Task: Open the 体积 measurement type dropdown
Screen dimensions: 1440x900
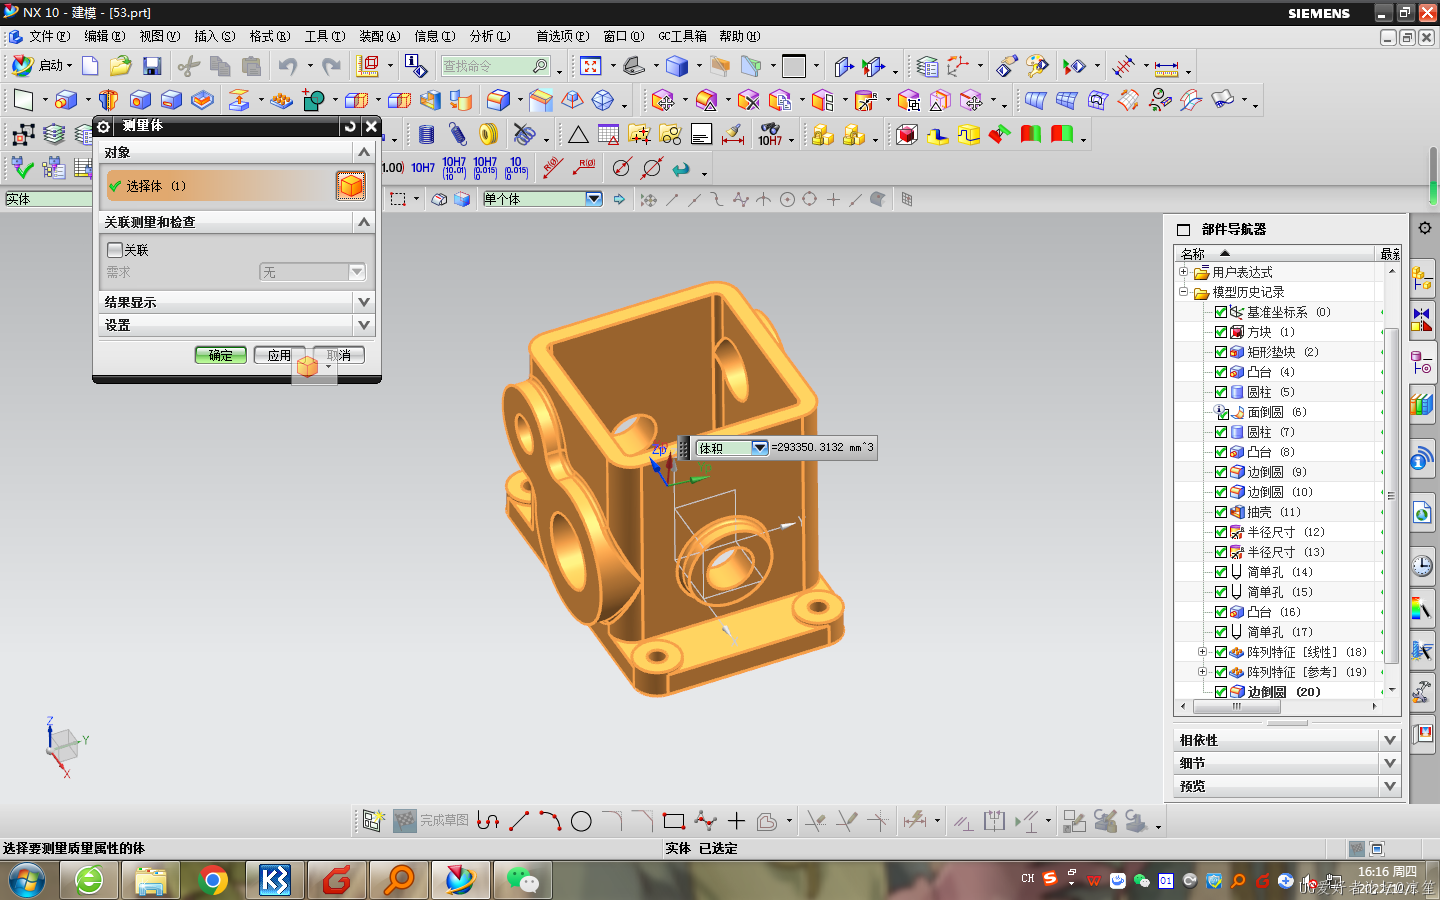Action: pos(759,448)
